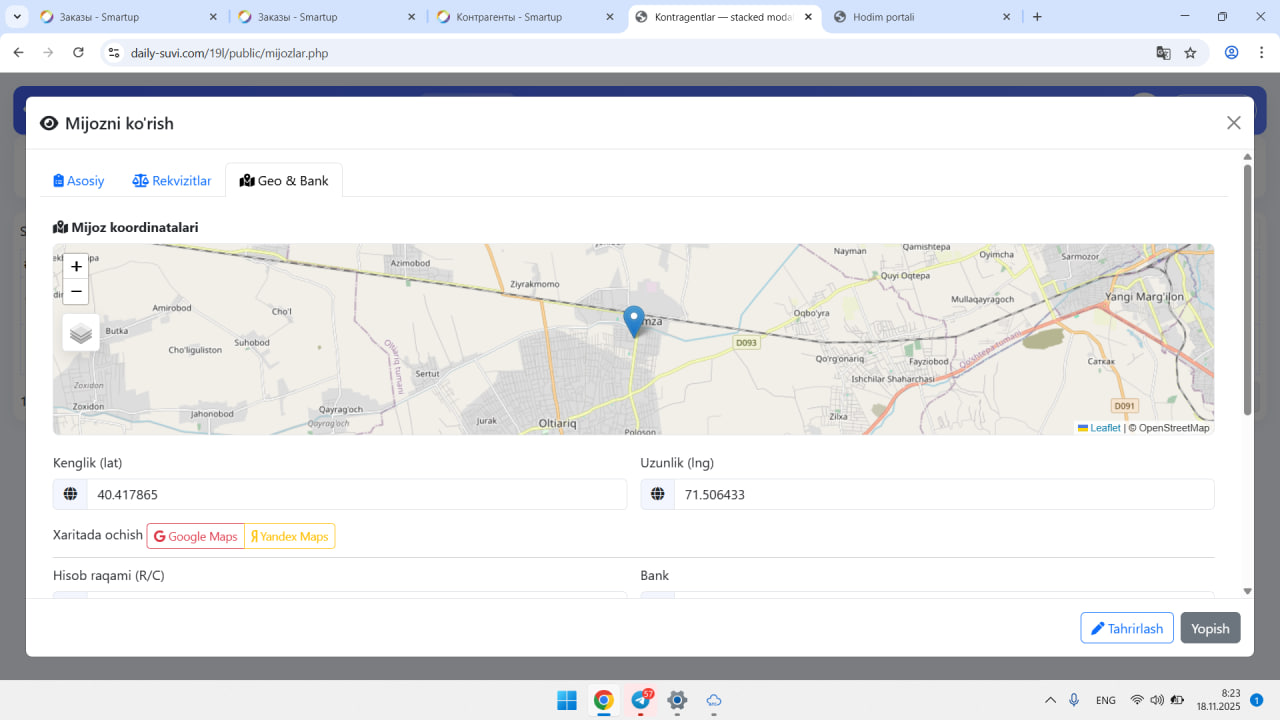This screenshot has height=720, width=1280.
Task: Open the map layers control
Action: 81,333
